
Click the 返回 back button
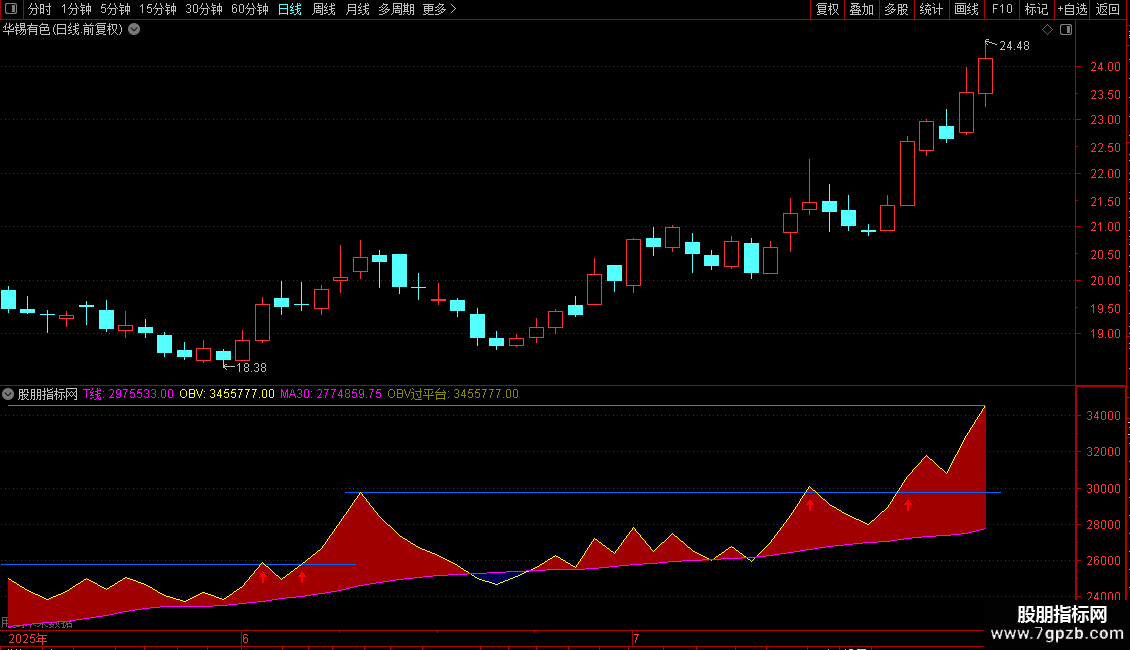1108,9
